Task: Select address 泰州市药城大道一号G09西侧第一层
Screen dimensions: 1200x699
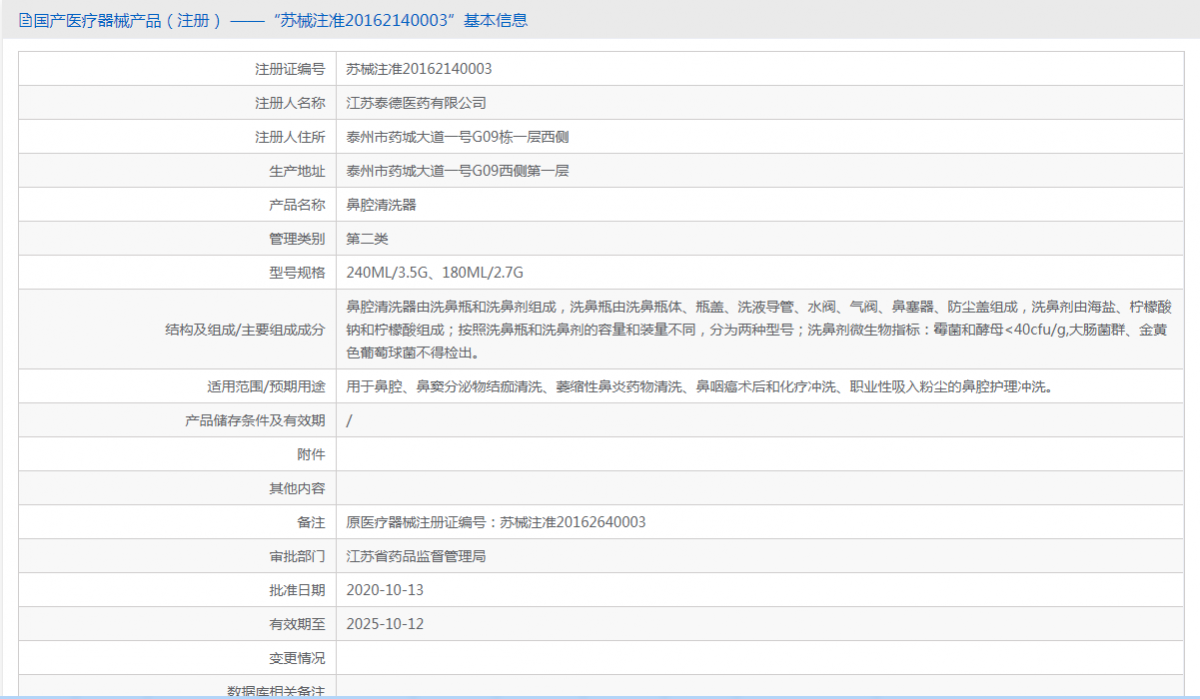Action: point(458,171)
